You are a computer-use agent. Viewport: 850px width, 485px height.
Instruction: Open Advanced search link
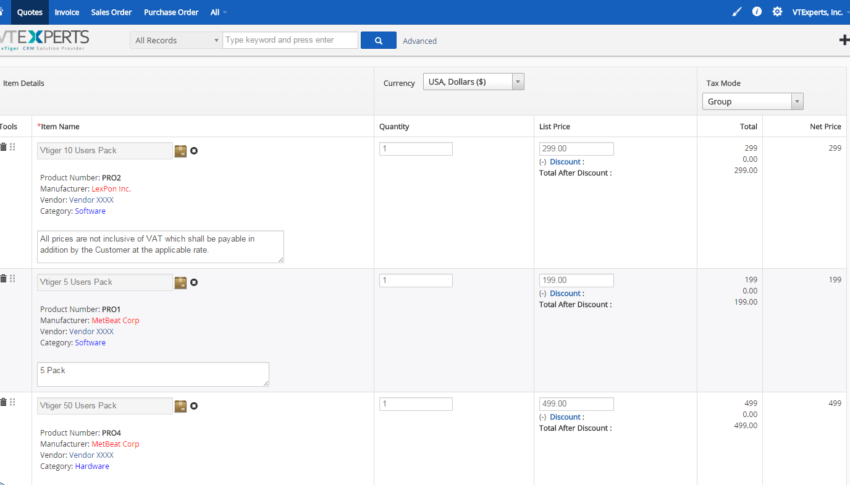420,41
